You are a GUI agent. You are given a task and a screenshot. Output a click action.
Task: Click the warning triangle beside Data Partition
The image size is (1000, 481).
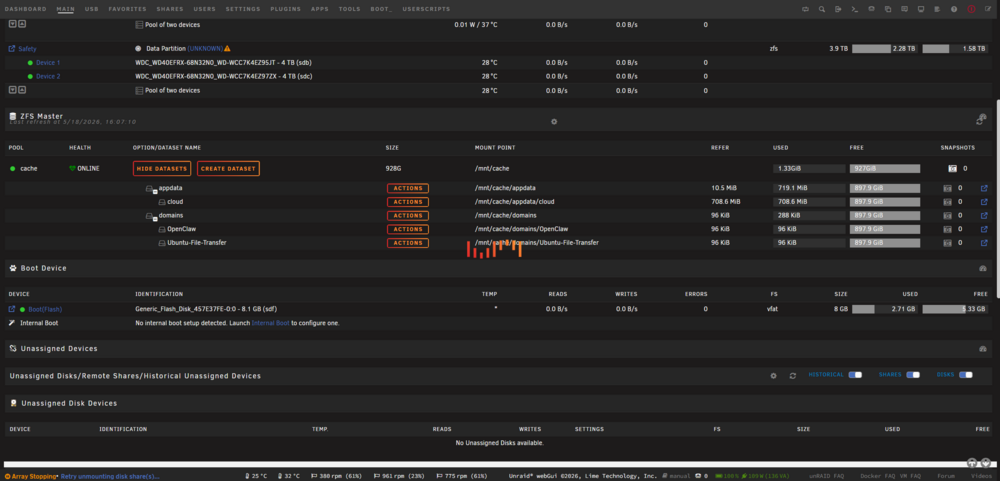[x=227, y=48]
